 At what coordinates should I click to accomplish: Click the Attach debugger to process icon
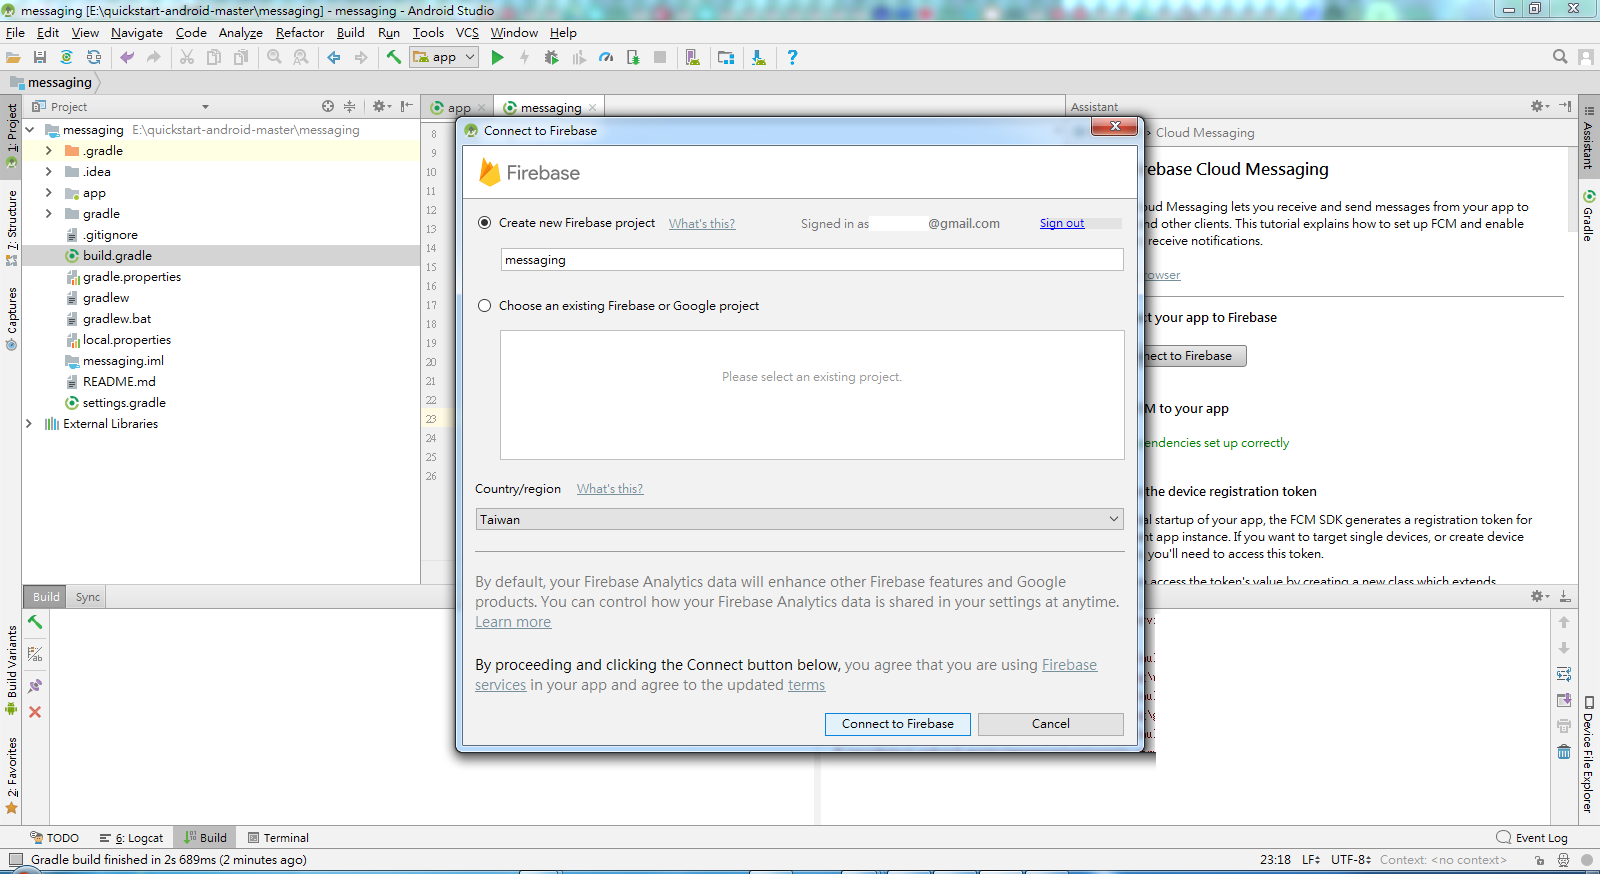click(x=633, y=58)
